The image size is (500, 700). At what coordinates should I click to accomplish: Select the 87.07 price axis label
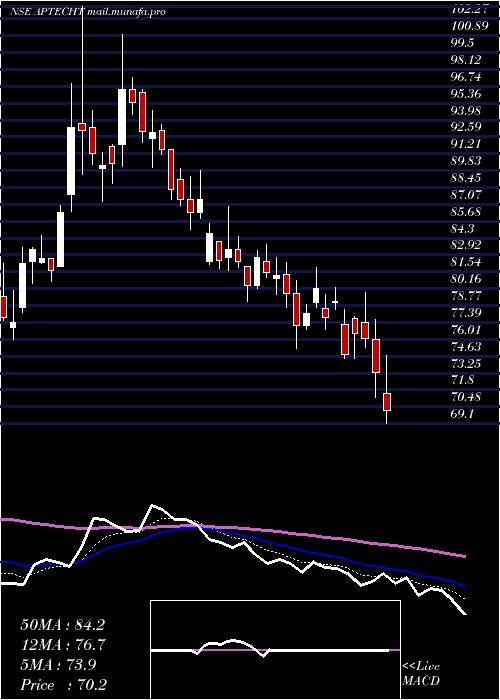click(466, 195)
